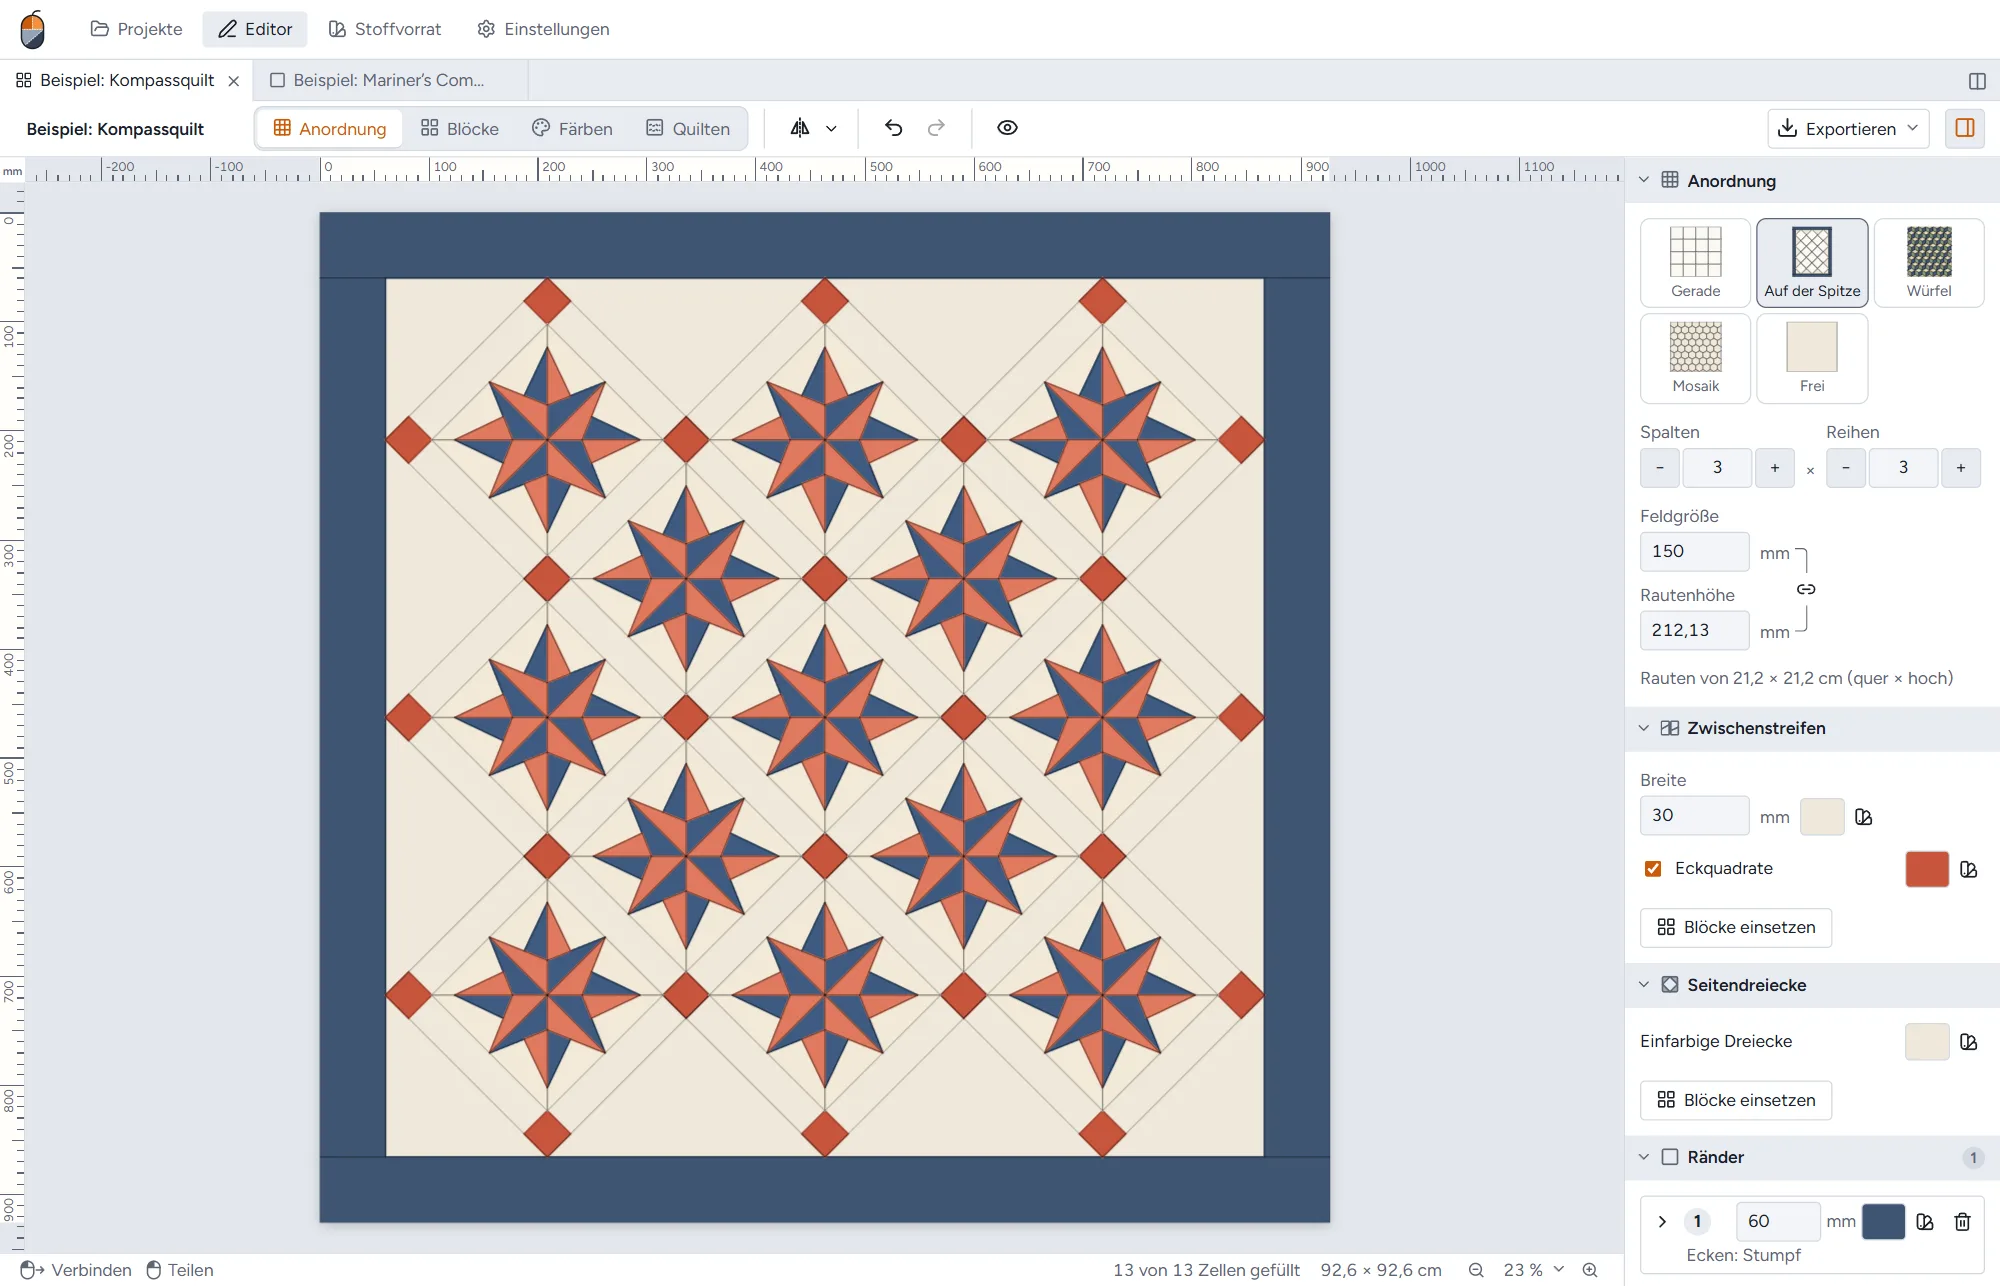Collapse the Zwischenstreifen section

pos(1644,728)
